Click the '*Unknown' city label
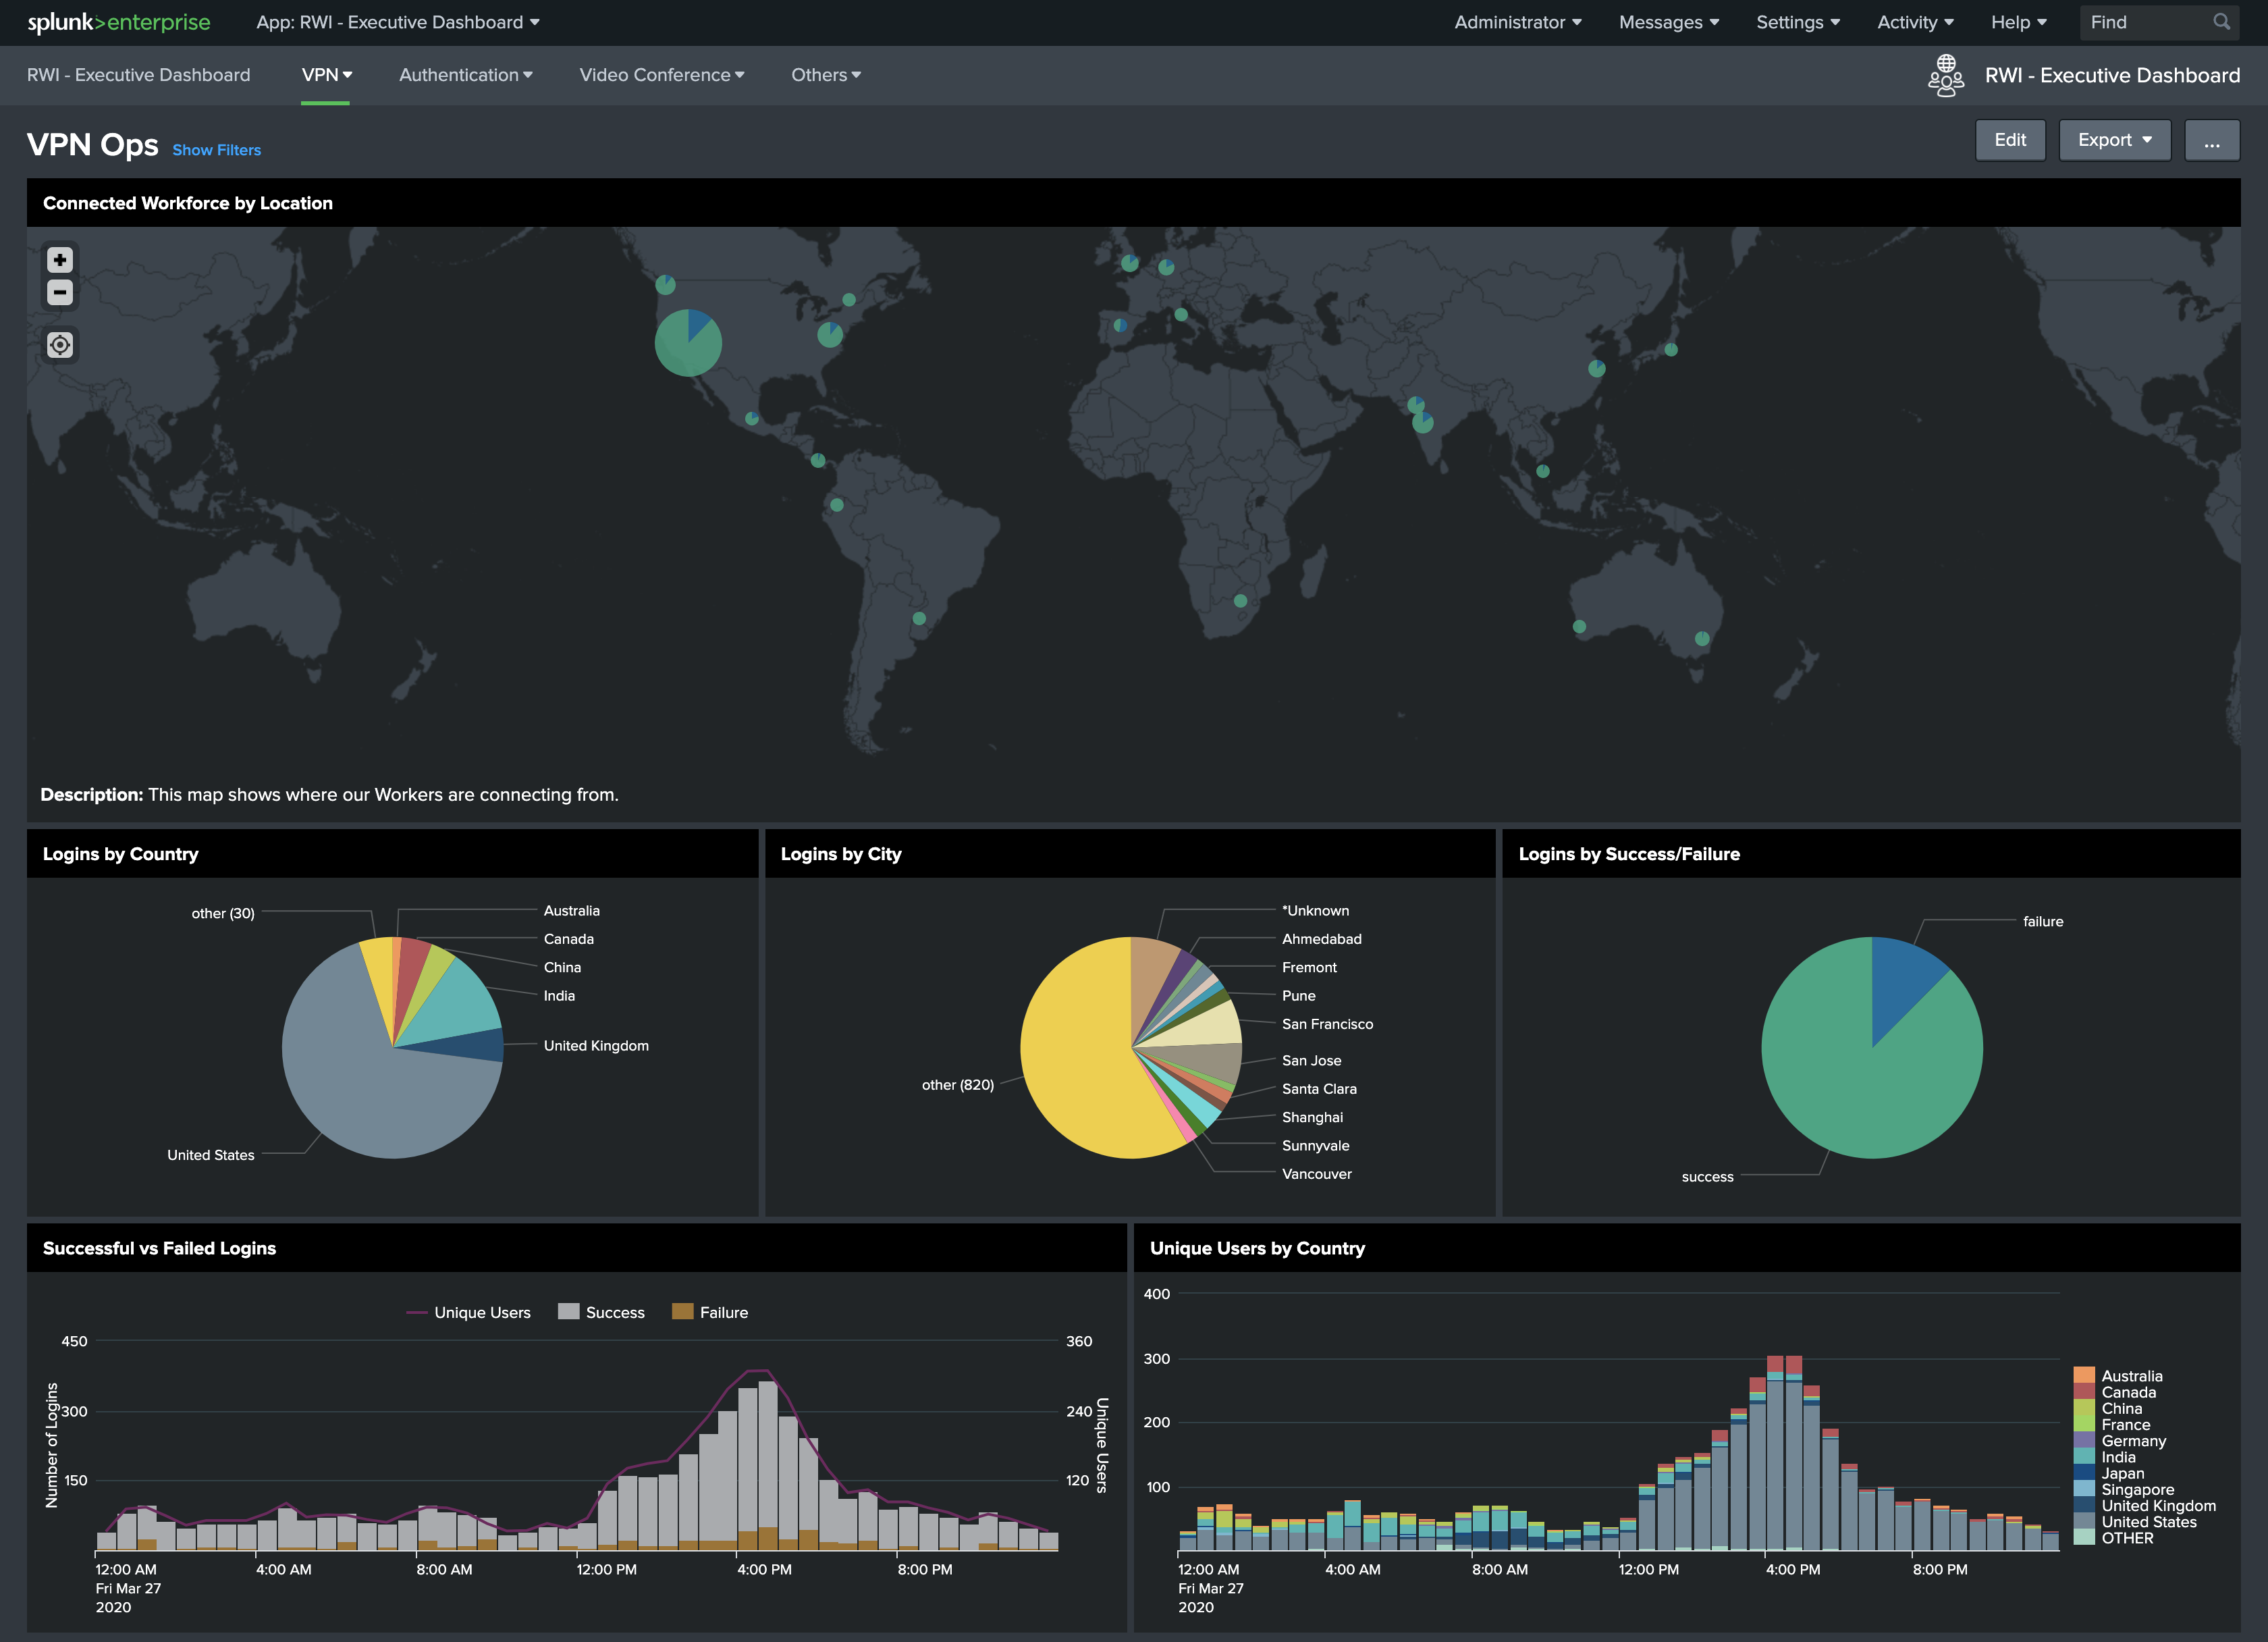The image size is (2268, 1642). [1315, 911]
